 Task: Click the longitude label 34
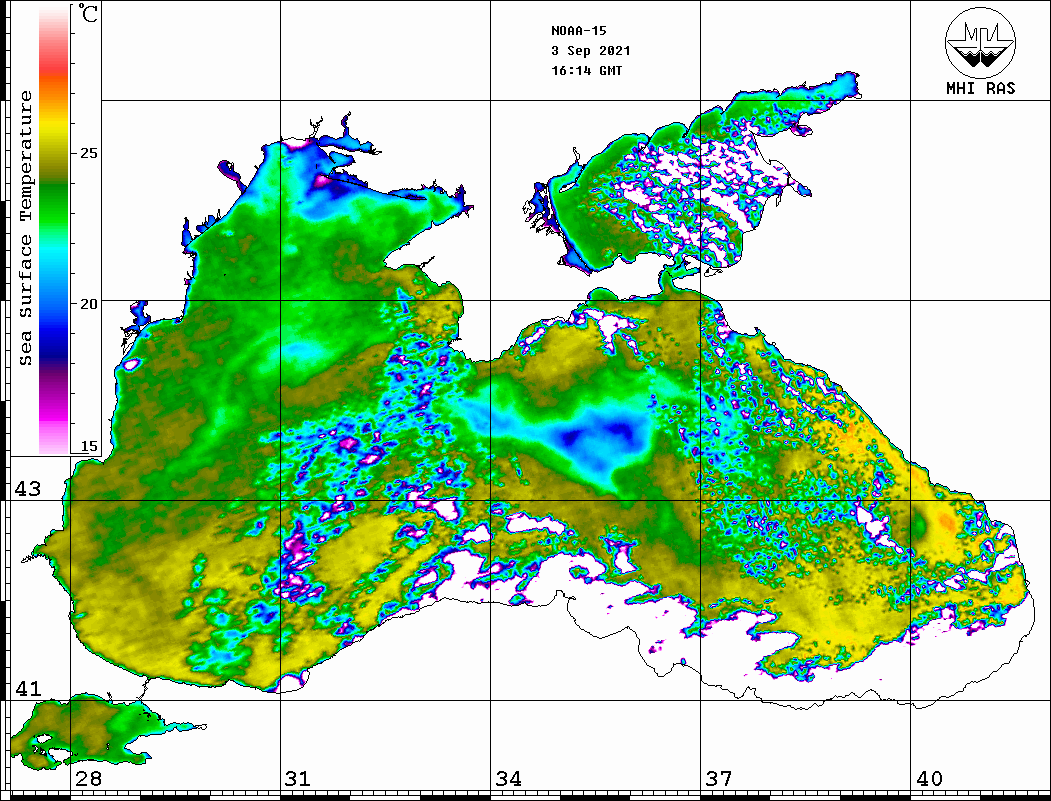click(508, 778)
